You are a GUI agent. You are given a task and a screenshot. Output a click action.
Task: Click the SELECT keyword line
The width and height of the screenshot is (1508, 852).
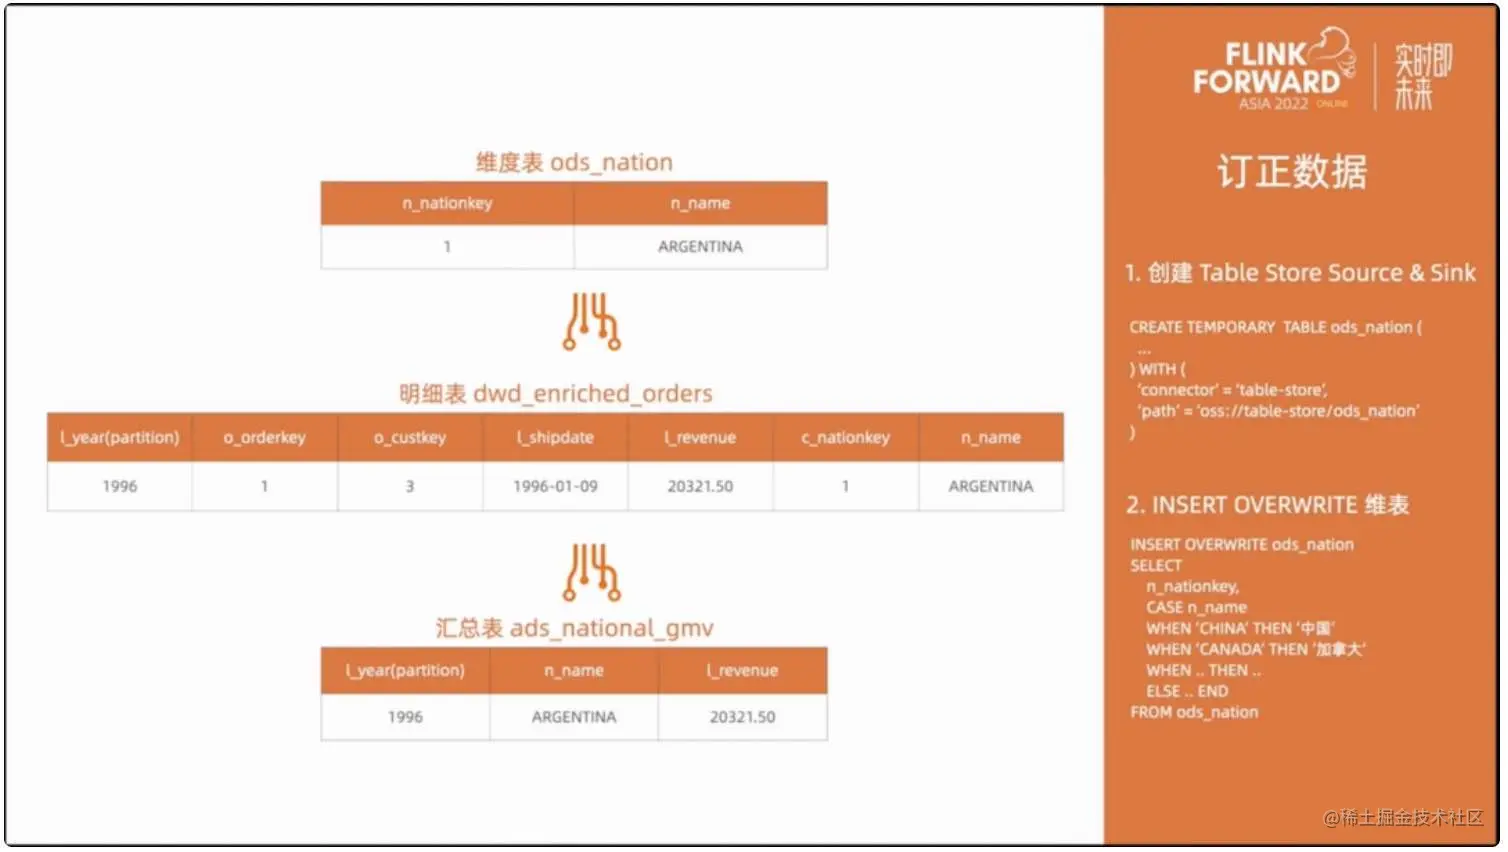click(x=1156, y=566)
